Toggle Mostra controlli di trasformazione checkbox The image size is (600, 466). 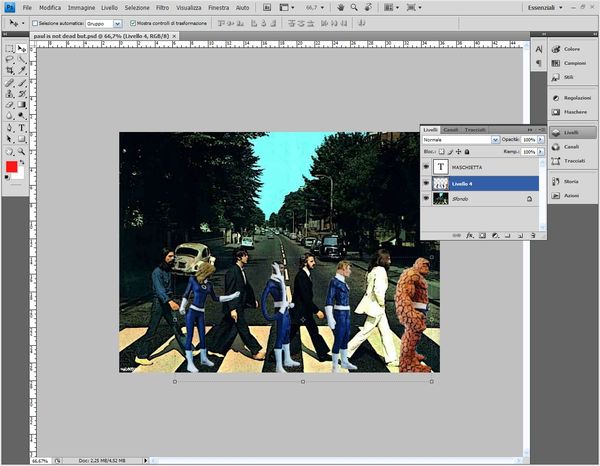pyautogui.click(x=133, y=23)
